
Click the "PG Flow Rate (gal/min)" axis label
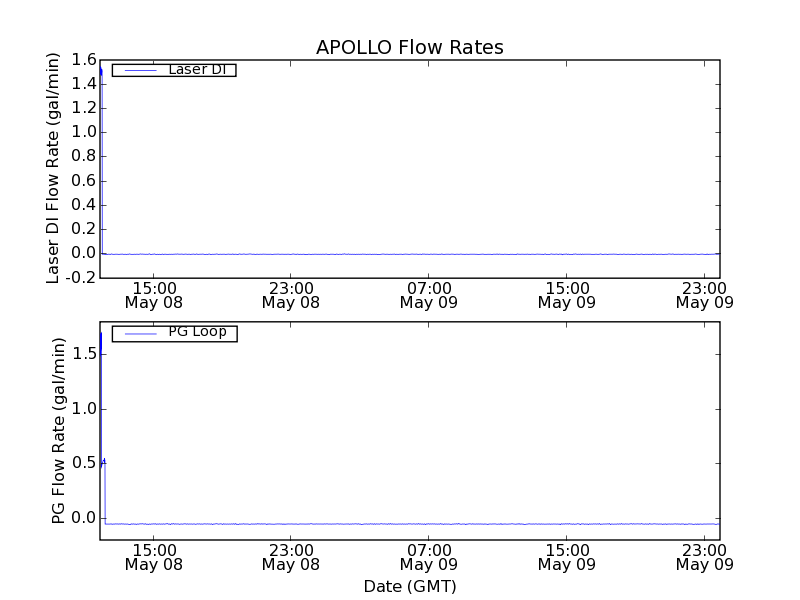(58, 431)
